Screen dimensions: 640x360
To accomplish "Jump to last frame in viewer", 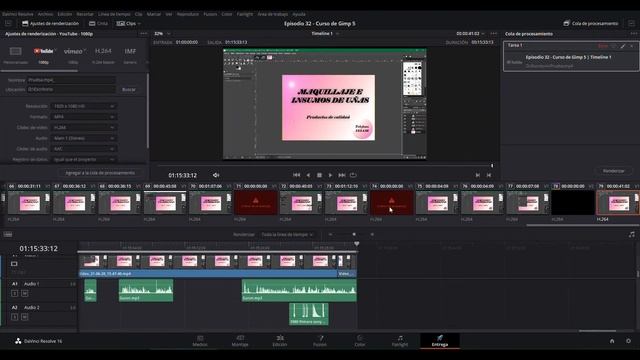I will pos(342,175).
